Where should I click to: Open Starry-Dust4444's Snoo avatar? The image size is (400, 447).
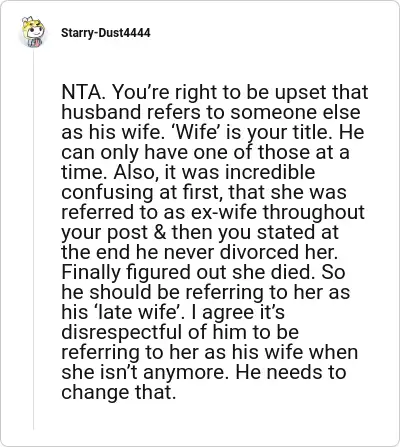[33, 32]
